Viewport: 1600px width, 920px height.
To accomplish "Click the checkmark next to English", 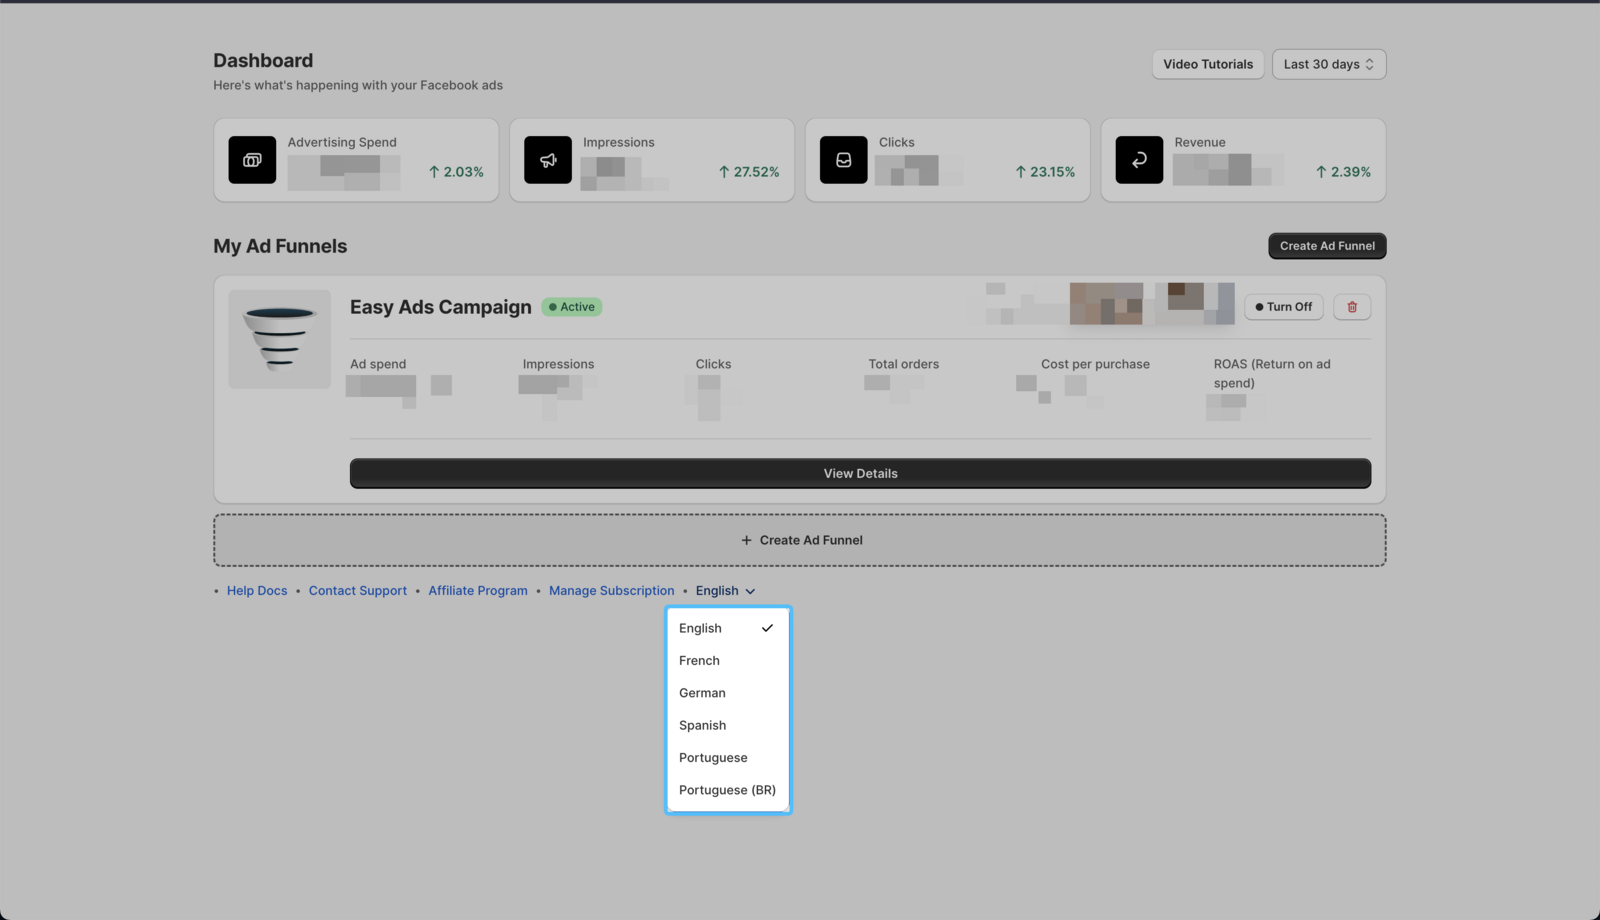I will click(x=766, y=628).
